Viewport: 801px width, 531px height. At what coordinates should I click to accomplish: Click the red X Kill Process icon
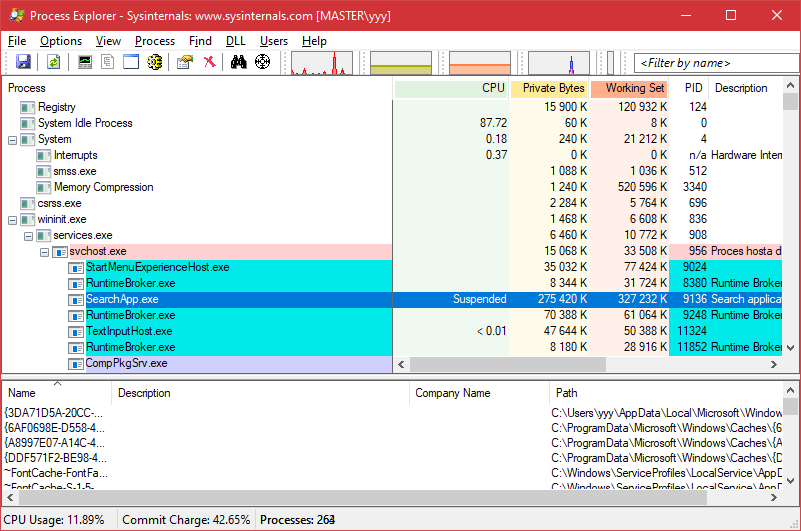click(x=209, y=62)
